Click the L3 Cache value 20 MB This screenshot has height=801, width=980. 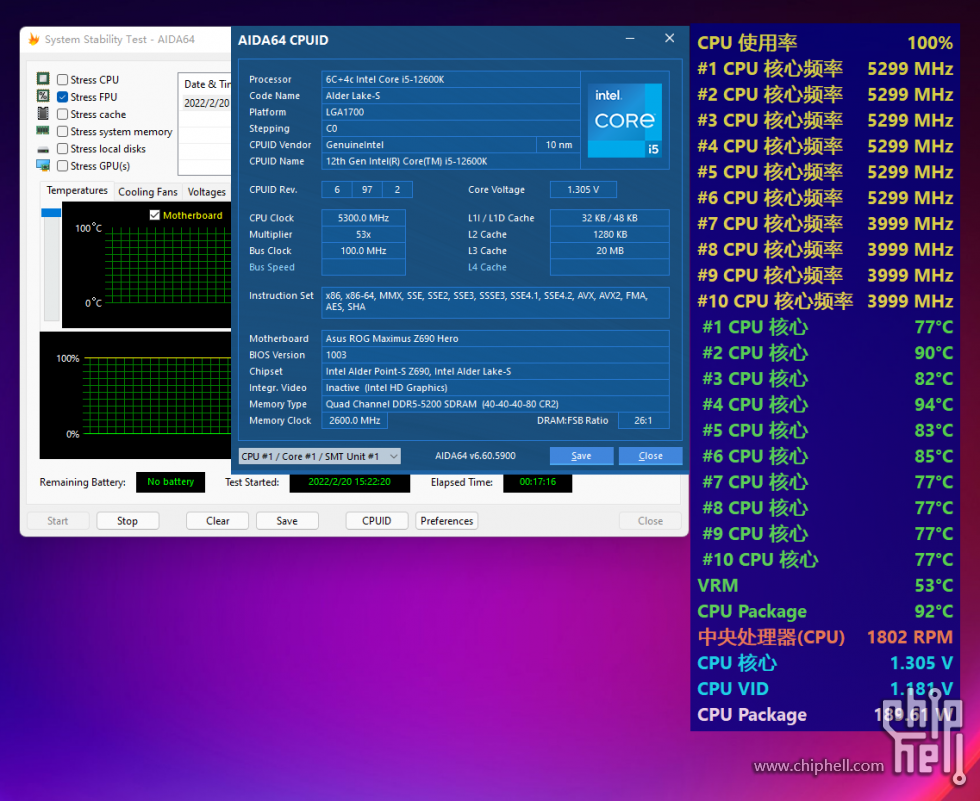coord(609,251)
